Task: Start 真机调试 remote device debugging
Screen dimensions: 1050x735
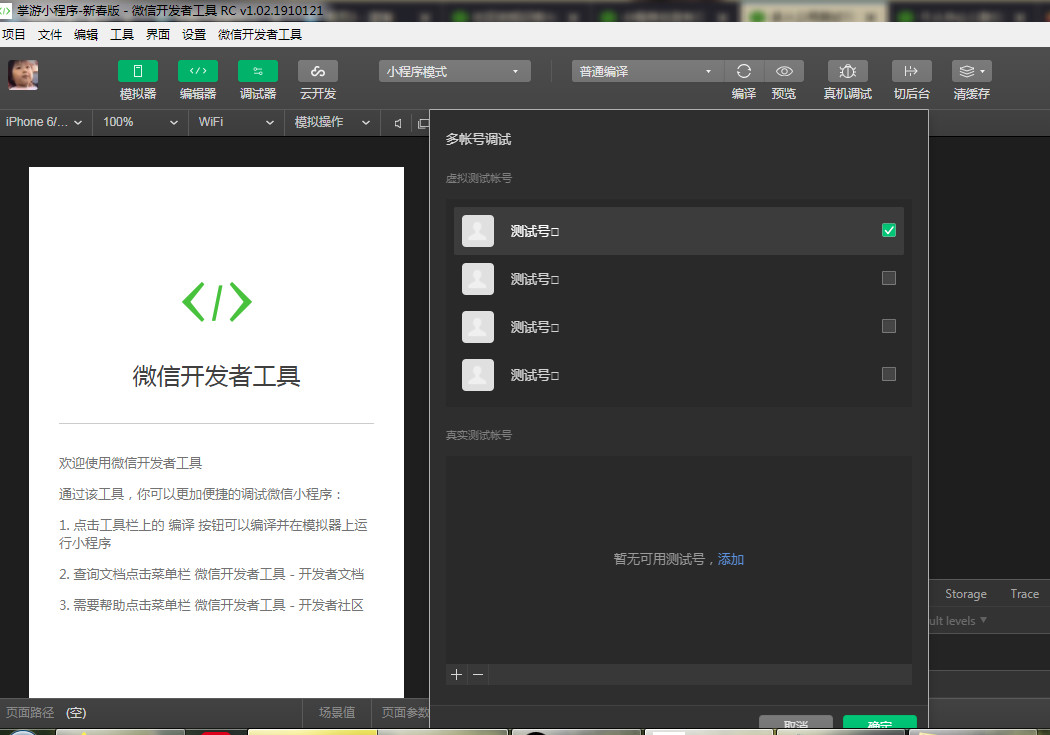Action: [x=848, y=71]
